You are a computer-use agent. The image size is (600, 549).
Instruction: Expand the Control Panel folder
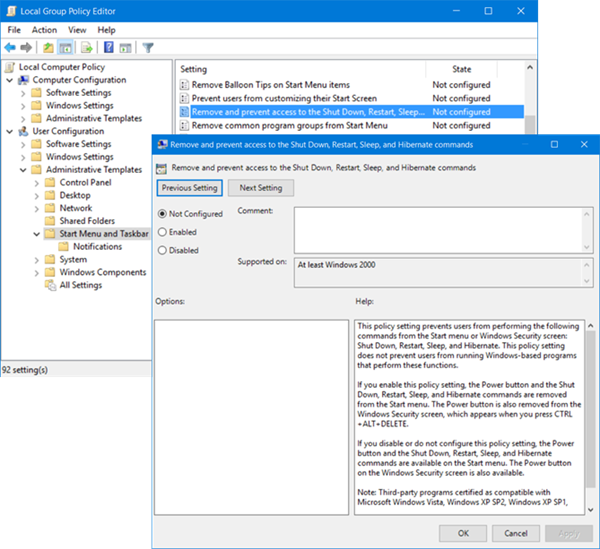(37, 183)
